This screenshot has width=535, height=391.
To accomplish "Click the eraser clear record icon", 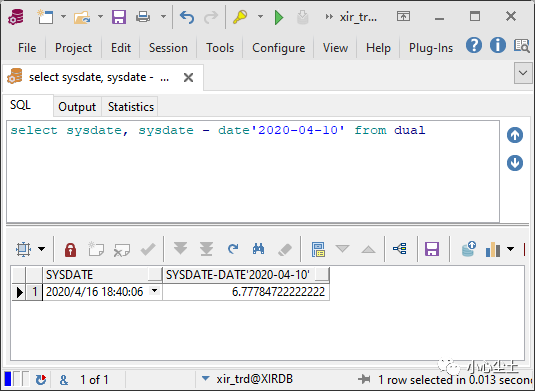I will coord(285,249).
